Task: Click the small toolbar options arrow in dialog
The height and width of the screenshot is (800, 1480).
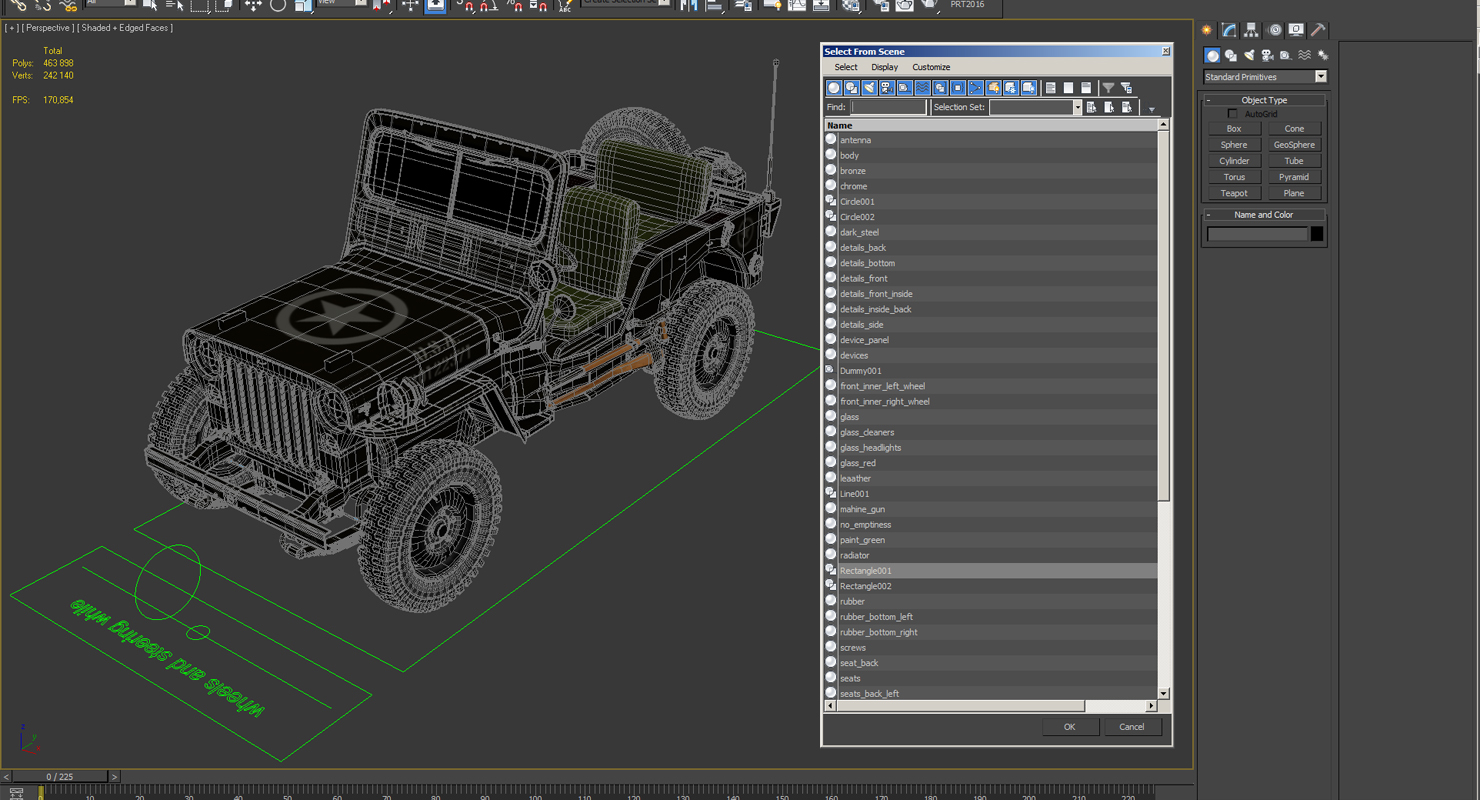Action: [1152, 110]
